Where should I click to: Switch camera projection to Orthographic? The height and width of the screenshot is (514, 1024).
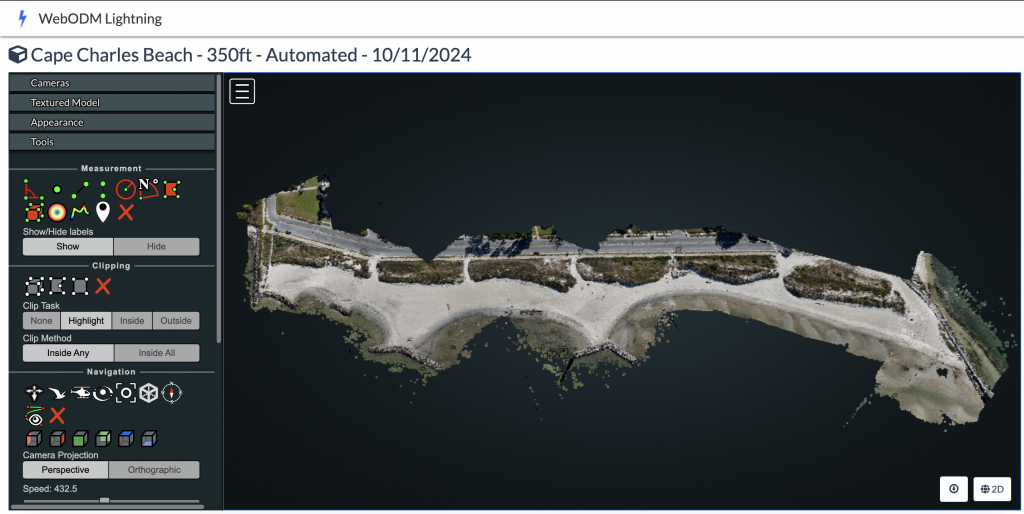(154, 470)
